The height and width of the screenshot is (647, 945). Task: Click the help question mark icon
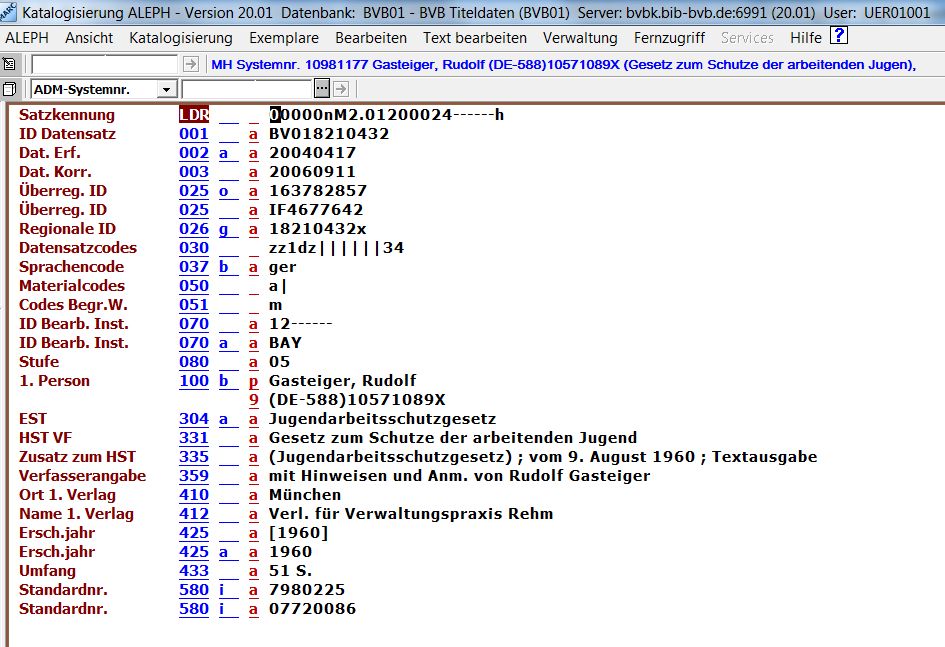(x=839, y=37)
